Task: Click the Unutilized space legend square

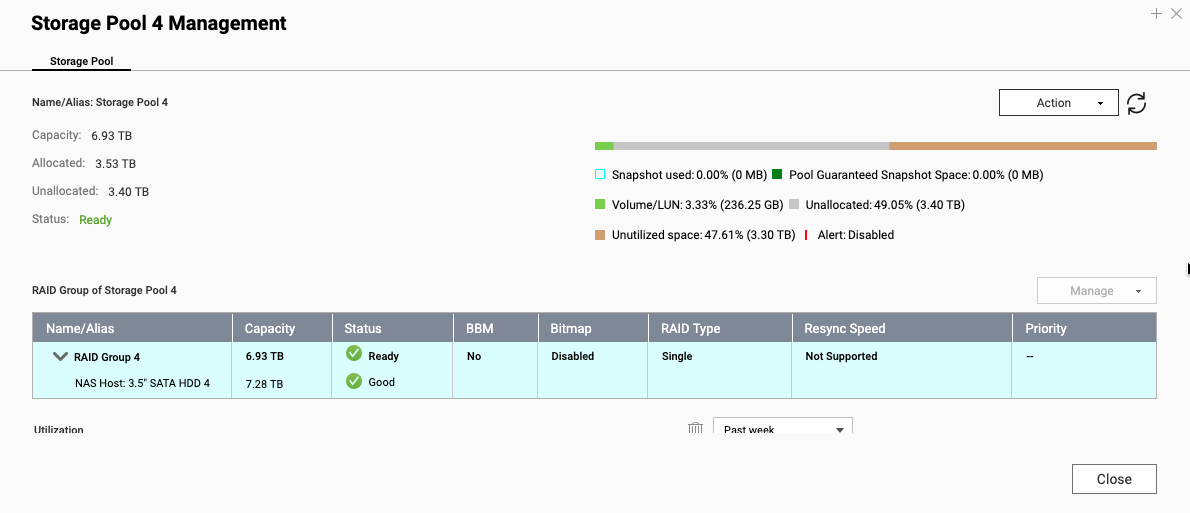Action: 600,235
